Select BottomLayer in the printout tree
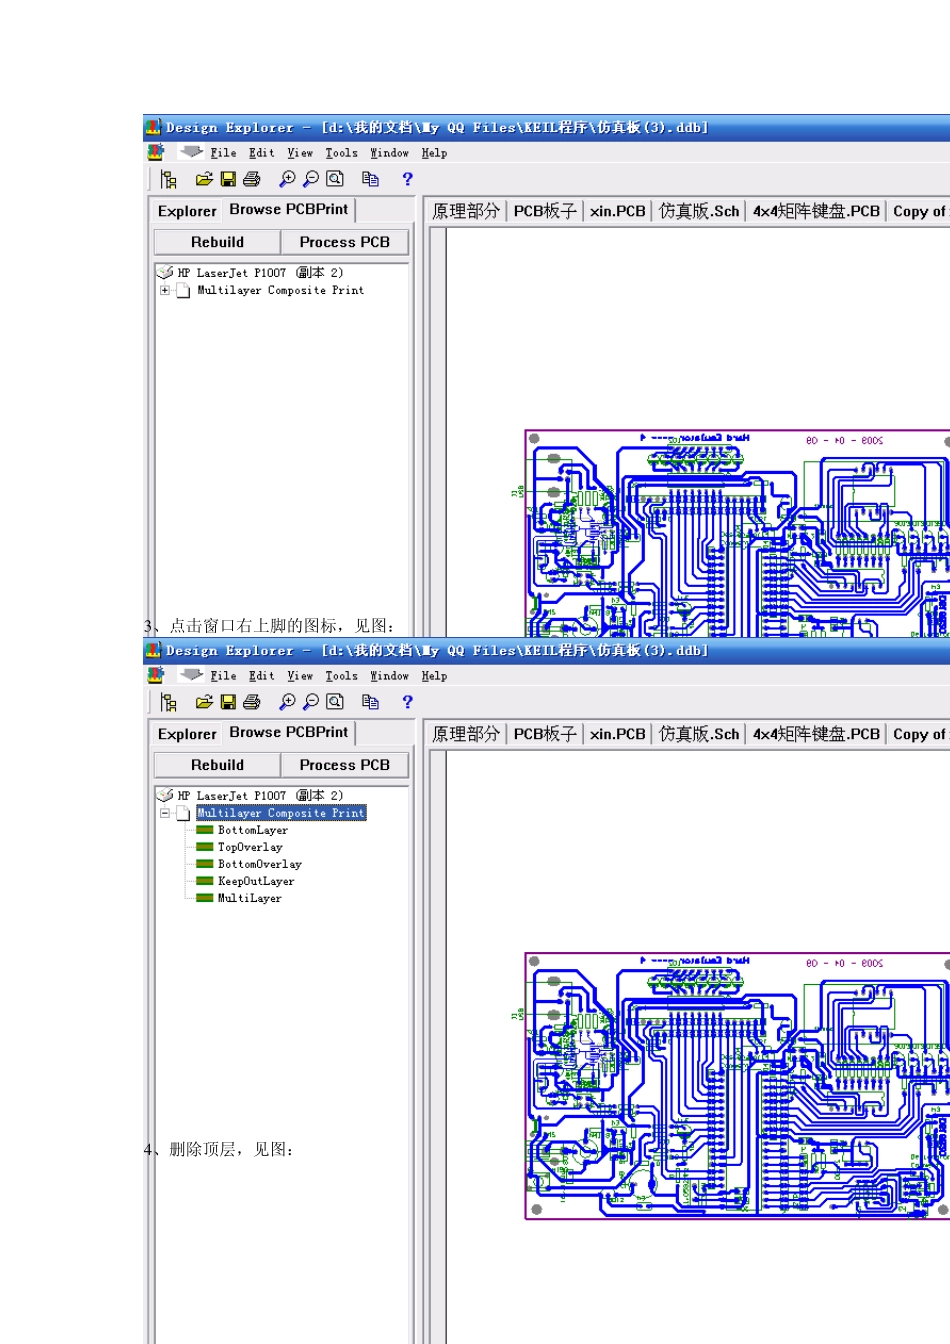Image resolution: width=950 pixels, height=1344 pixels. [252, 830]
